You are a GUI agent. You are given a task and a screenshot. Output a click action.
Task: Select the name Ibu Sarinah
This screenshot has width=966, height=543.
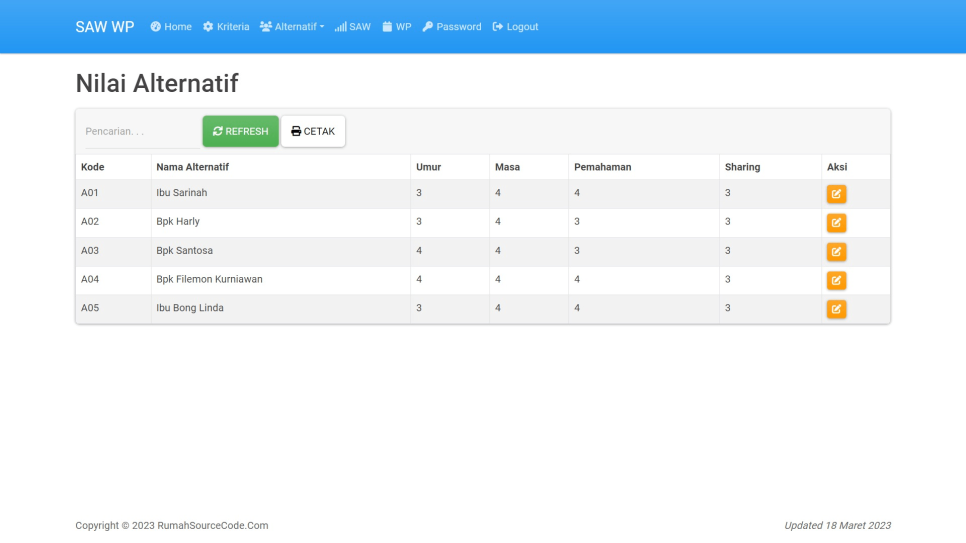[181, 193]
